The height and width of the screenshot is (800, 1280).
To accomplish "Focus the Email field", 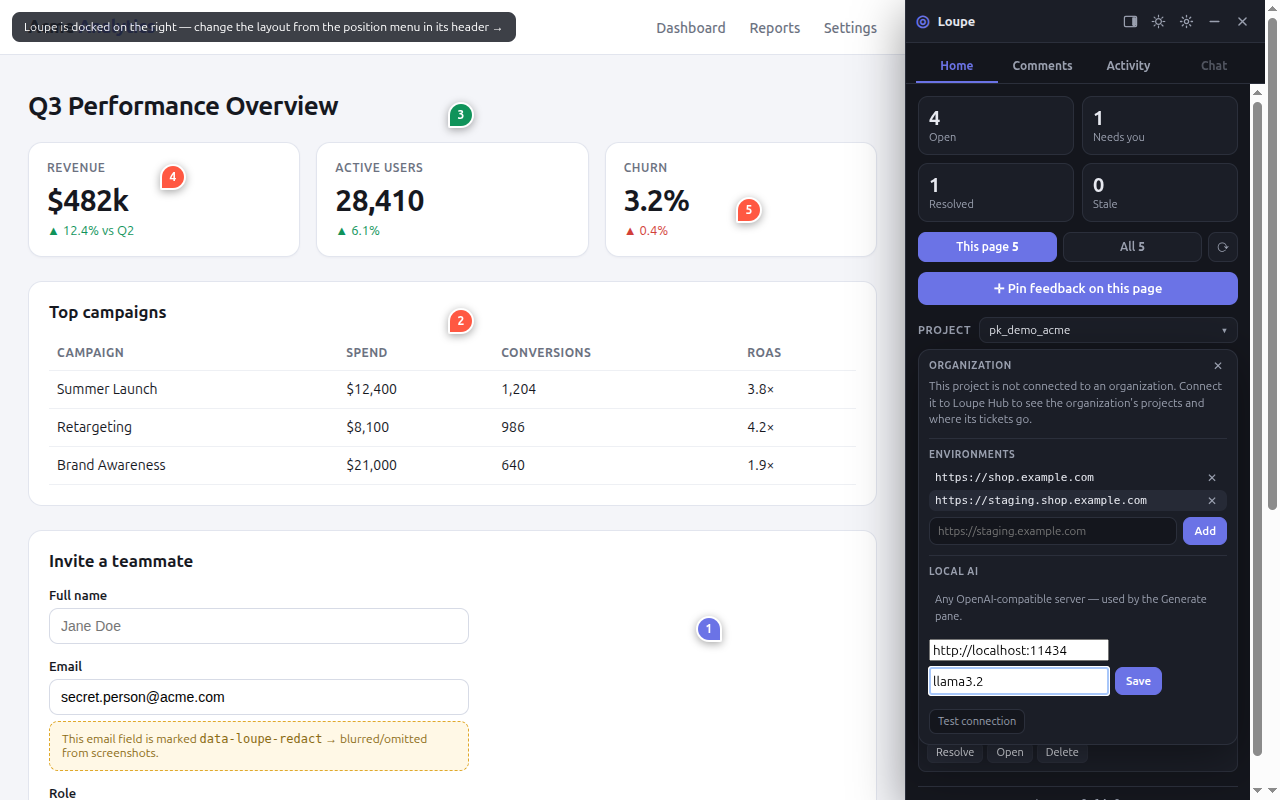I will tap(259, 697).
